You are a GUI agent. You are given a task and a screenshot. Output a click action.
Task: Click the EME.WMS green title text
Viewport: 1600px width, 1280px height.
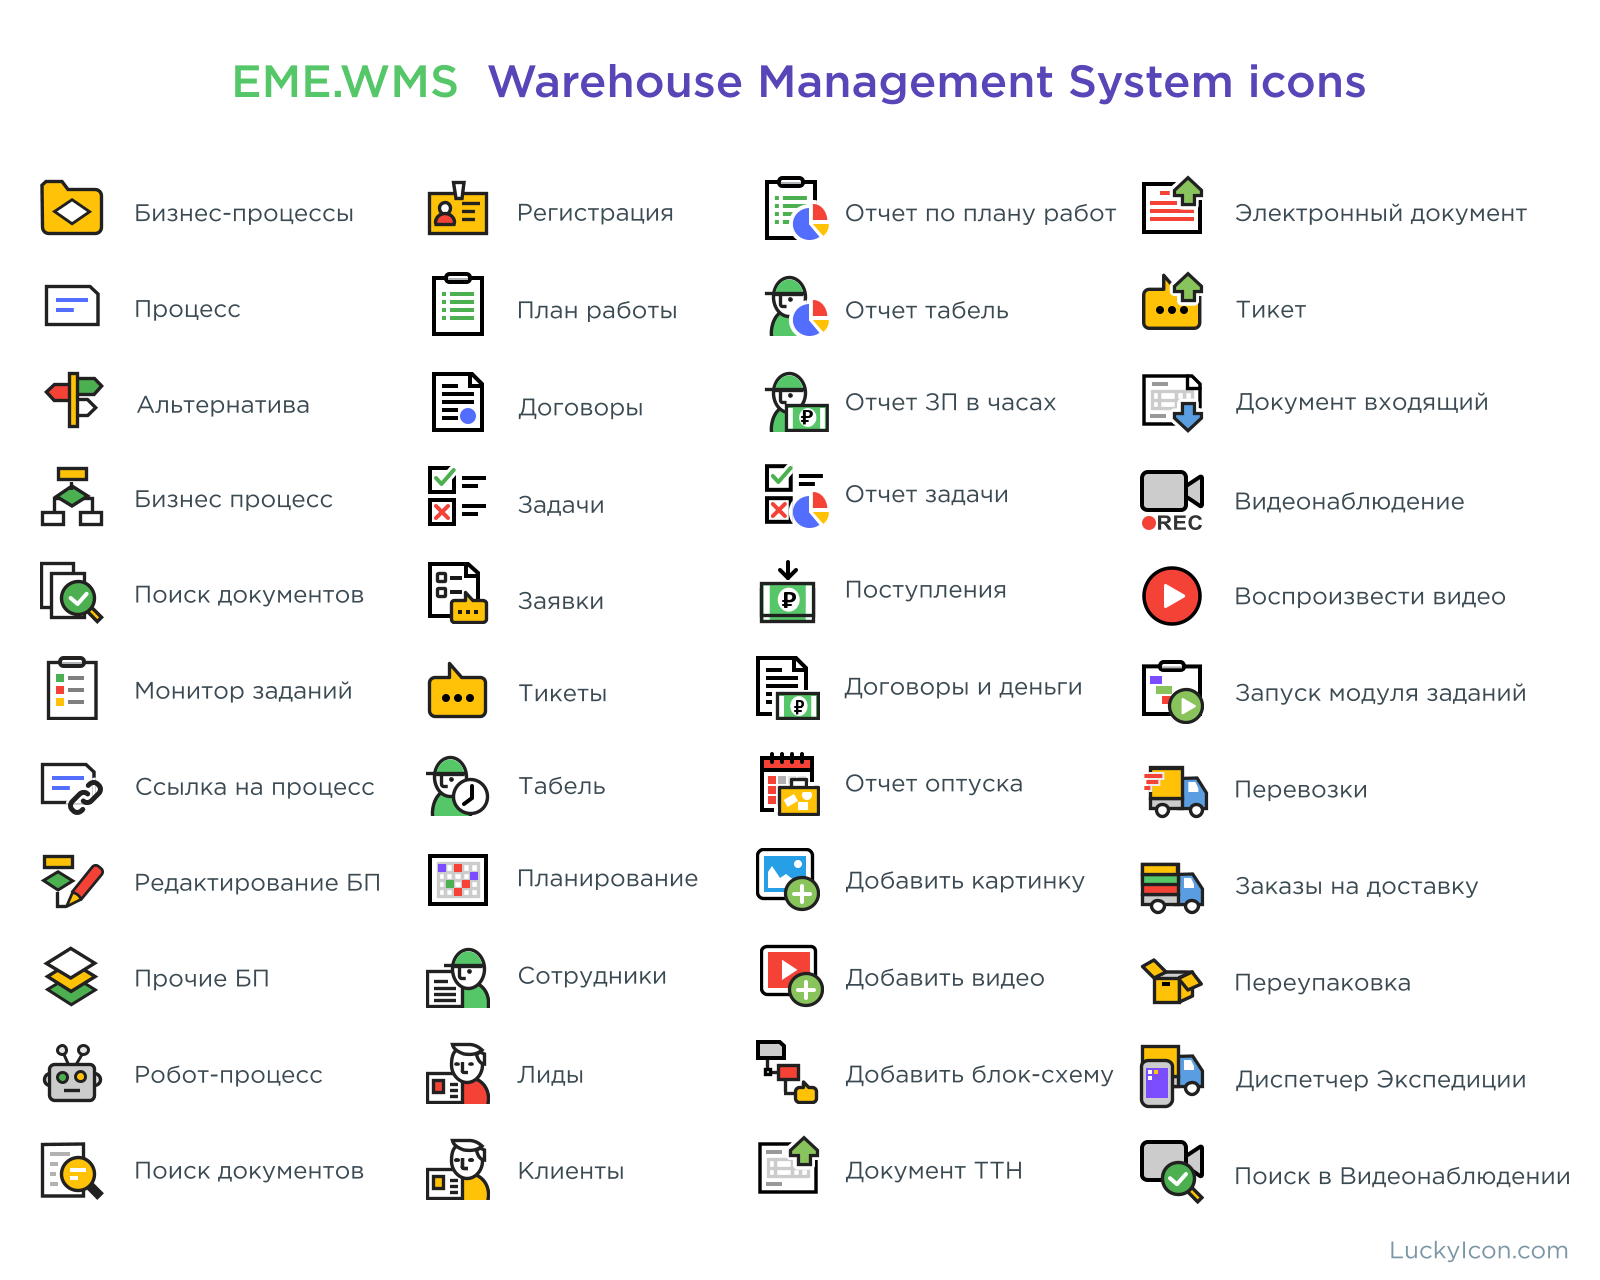[x=345, y=81]
